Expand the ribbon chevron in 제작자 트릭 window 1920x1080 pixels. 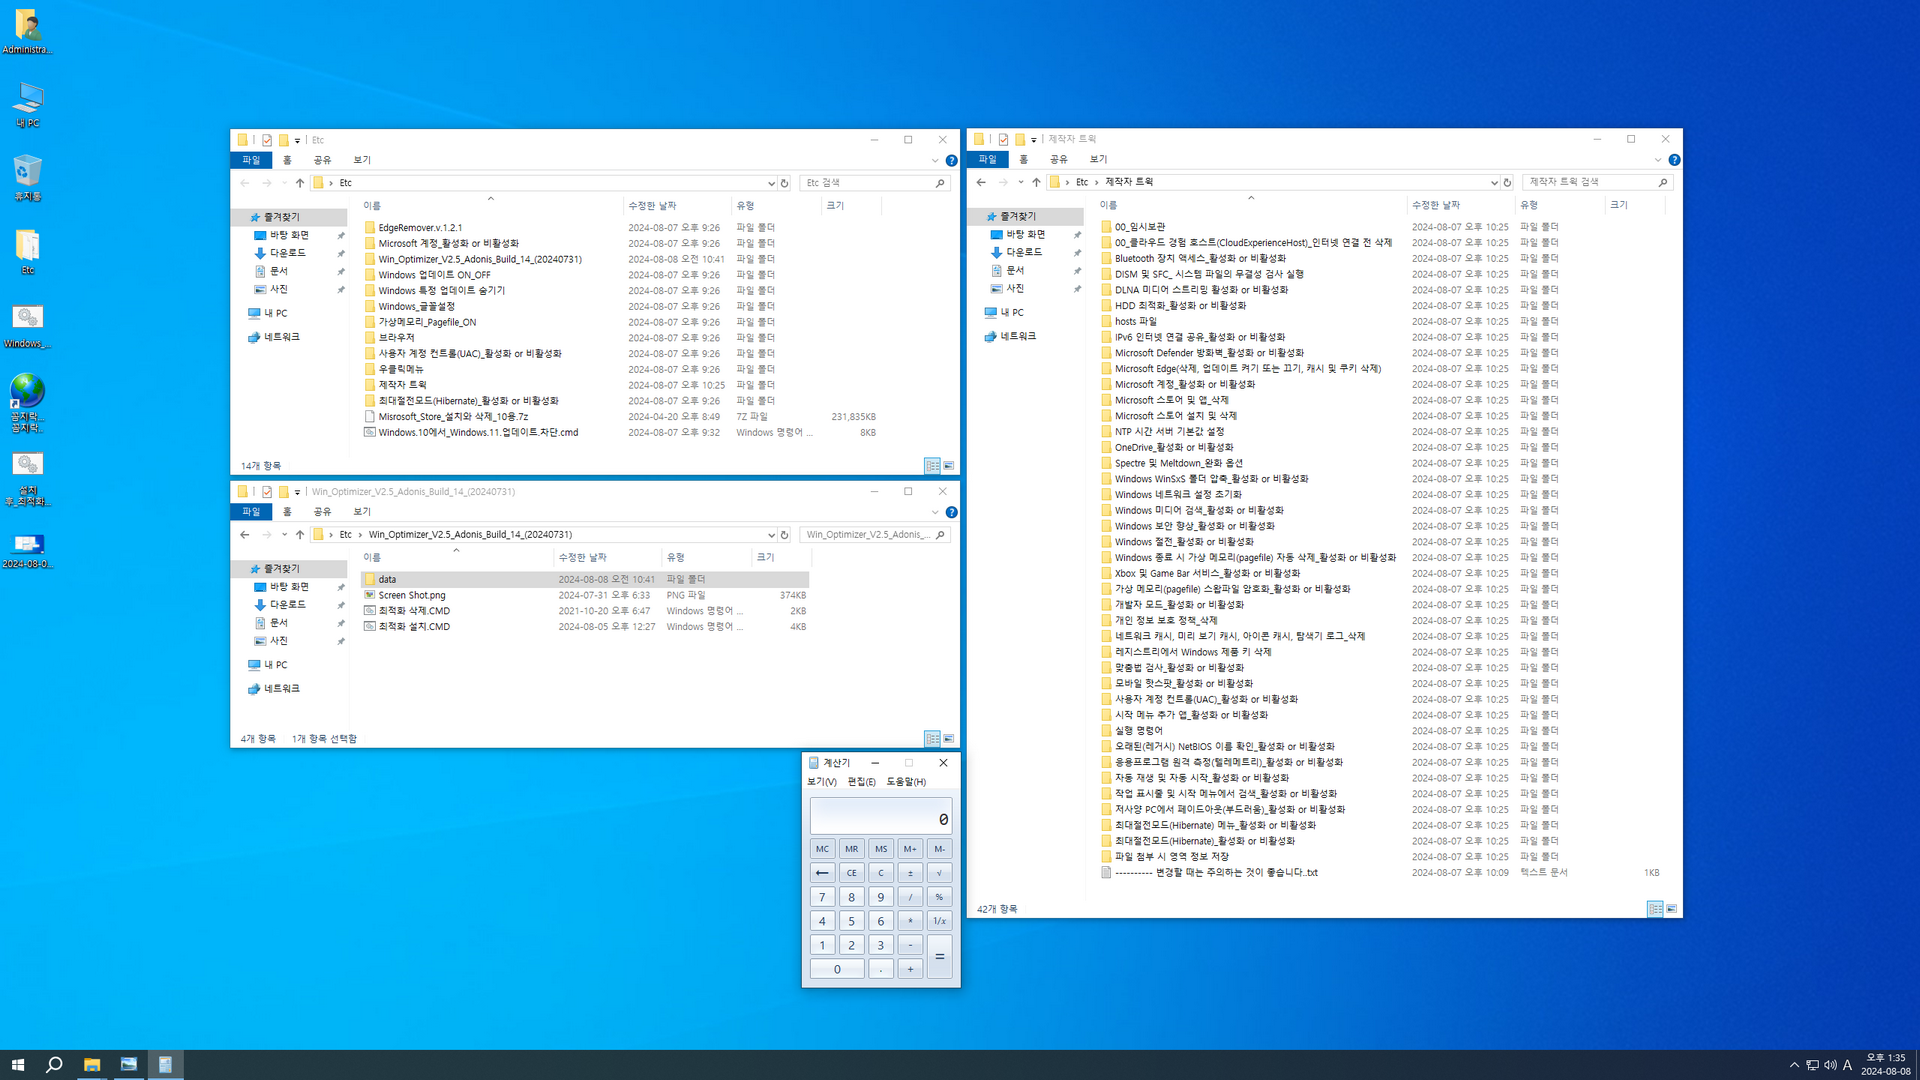1657,160
